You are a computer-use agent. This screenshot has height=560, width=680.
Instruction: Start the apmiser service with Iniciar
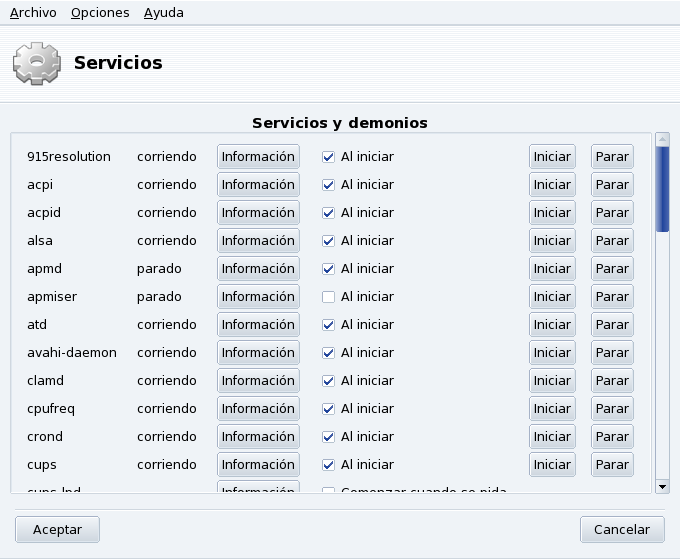pos(552,297)
